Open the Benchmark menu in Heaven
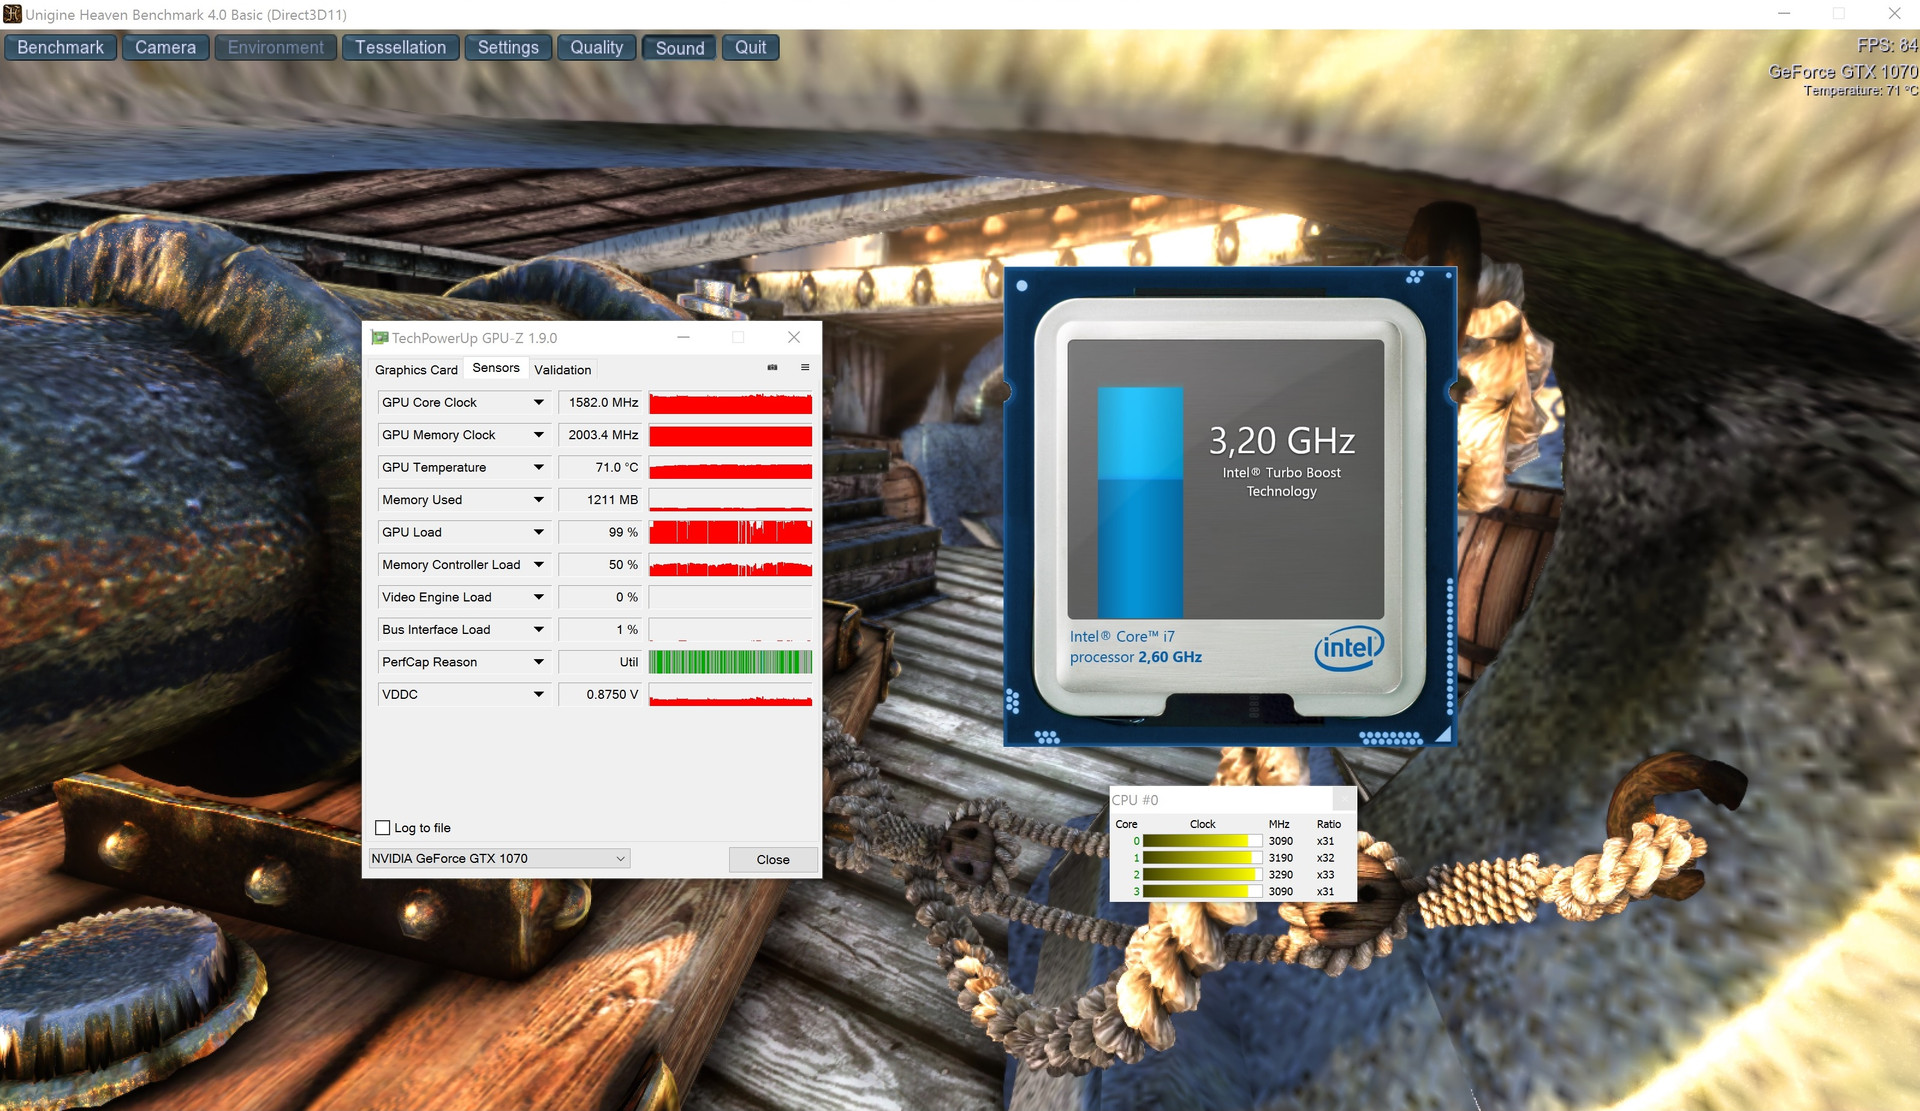Viewport: 1920px width, 1111px height. click(61, 48)
